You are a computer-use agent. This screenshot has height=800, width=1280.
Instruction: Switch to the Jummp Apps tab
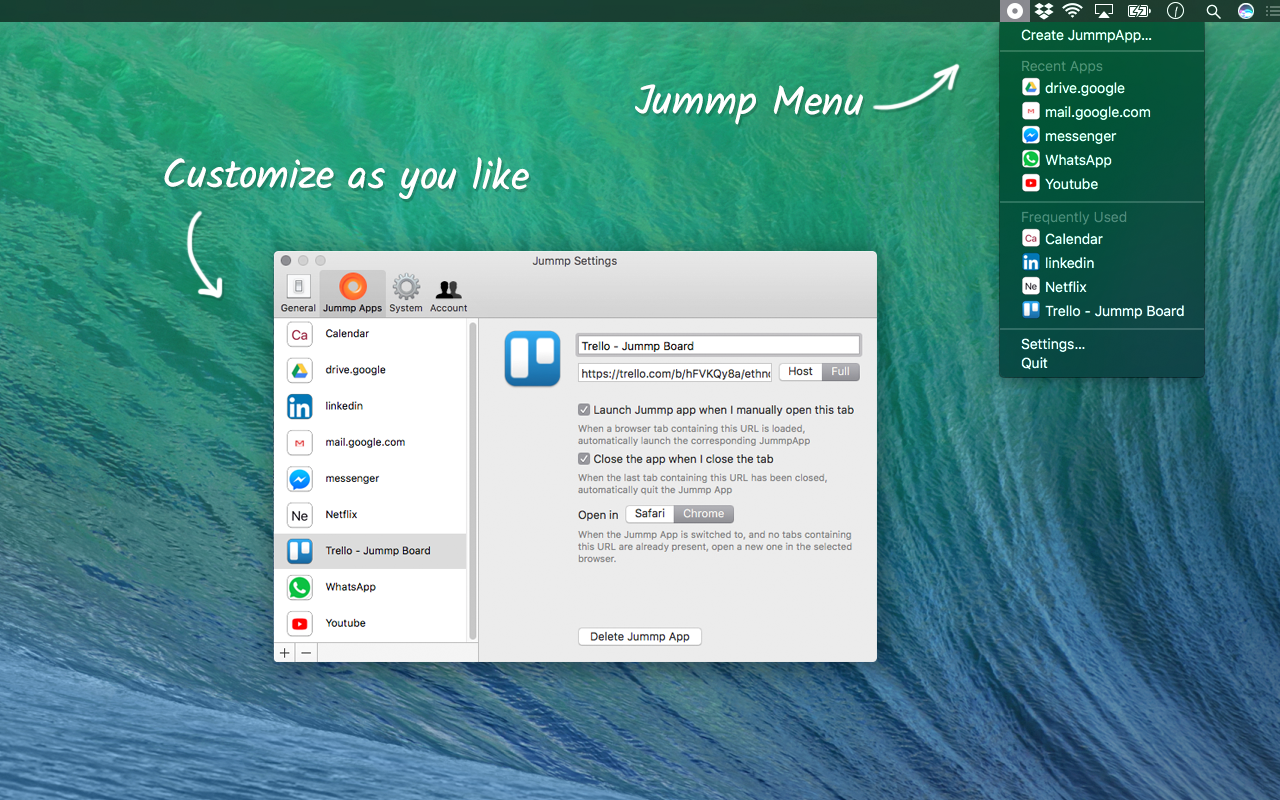point(352,293)
